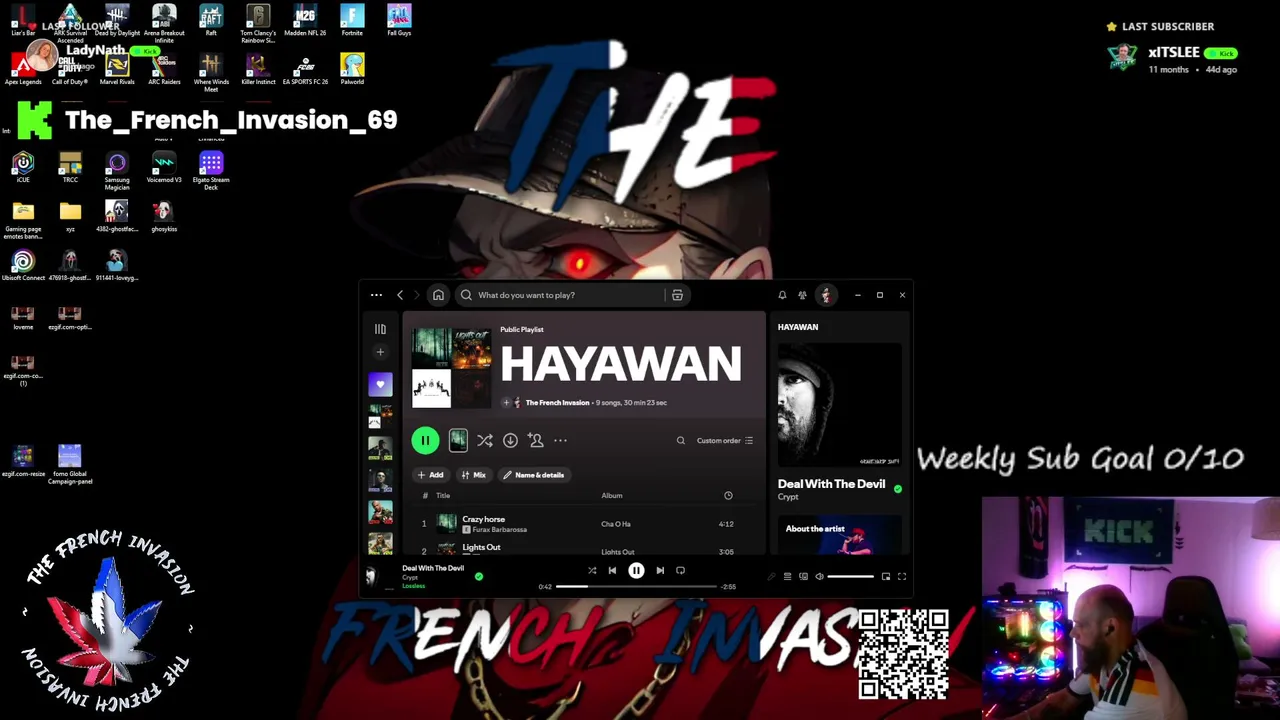
Task: Open Connect to a device
Action: pos(803,576)
